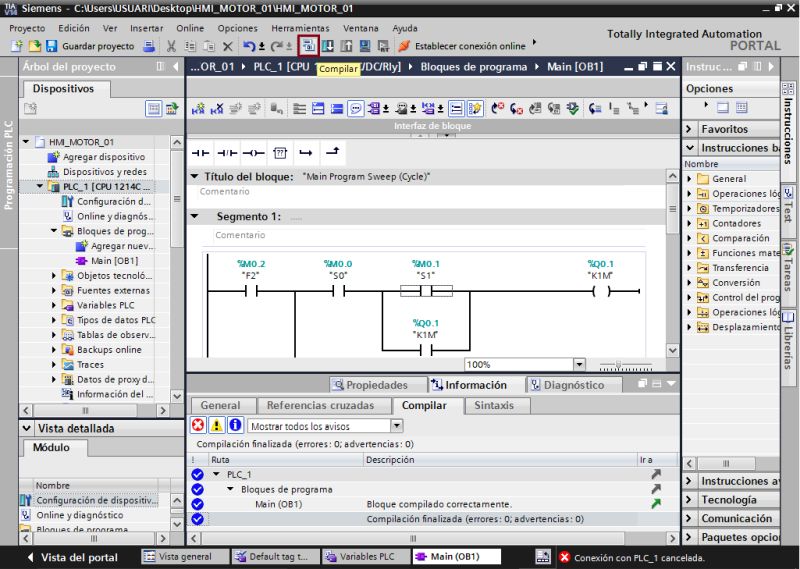Expand the Tecnología instructions section
Screen dimensions: 800x569
(x=689, y=500)
